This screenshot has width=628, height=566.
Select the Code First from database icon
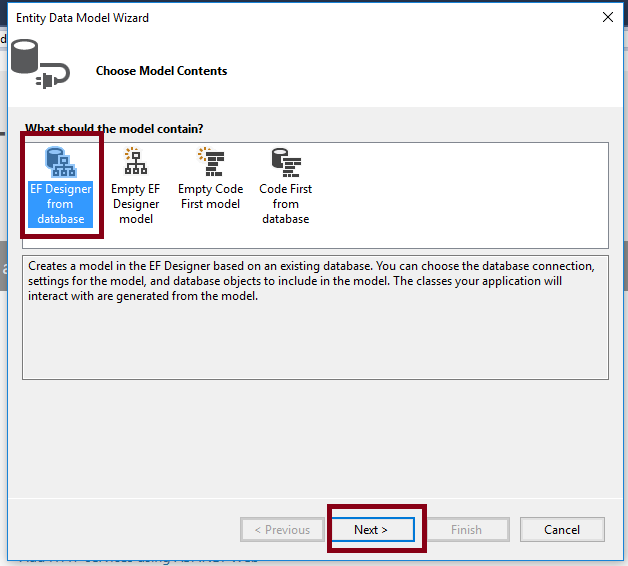[286, 162]
